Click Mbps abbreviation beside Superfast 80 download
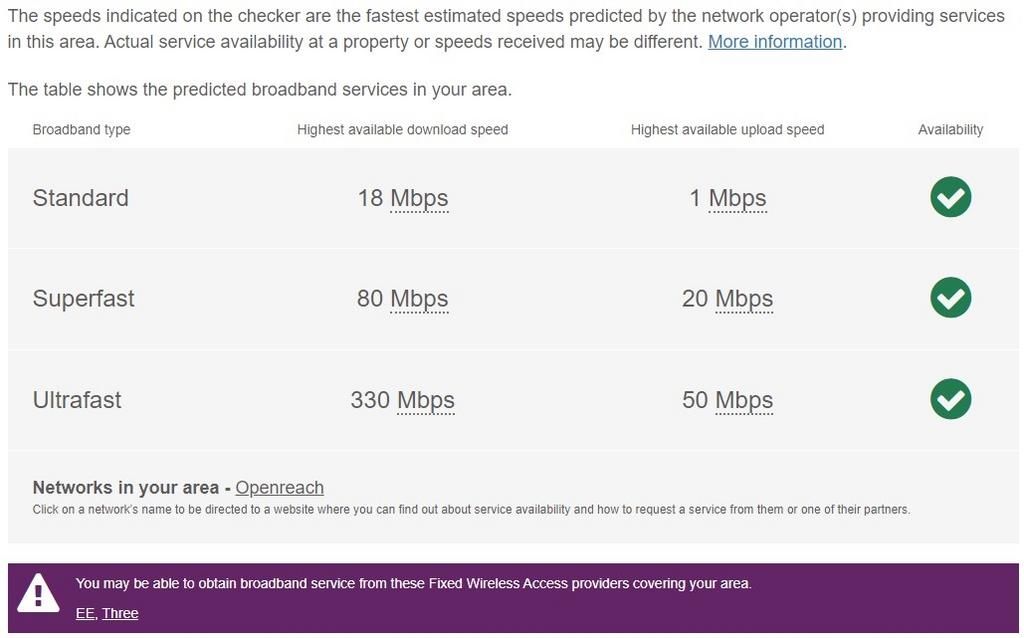This screenshot has height=638, width=1024. 419,299
